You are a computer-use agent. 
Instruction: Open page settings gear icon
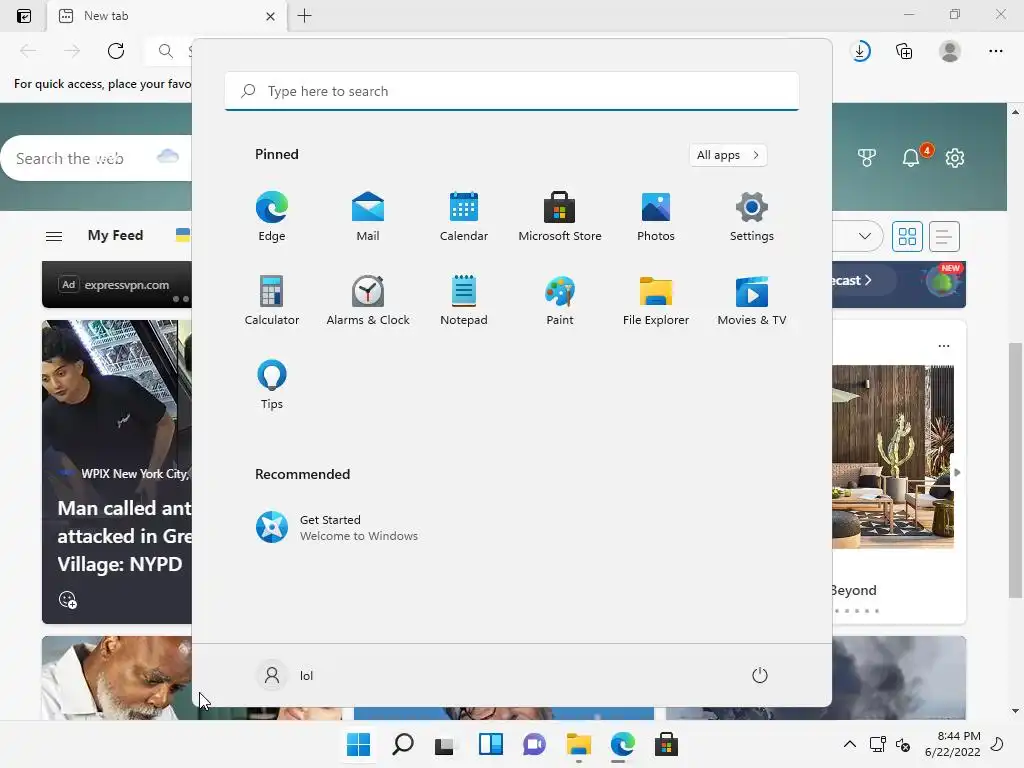955,157
